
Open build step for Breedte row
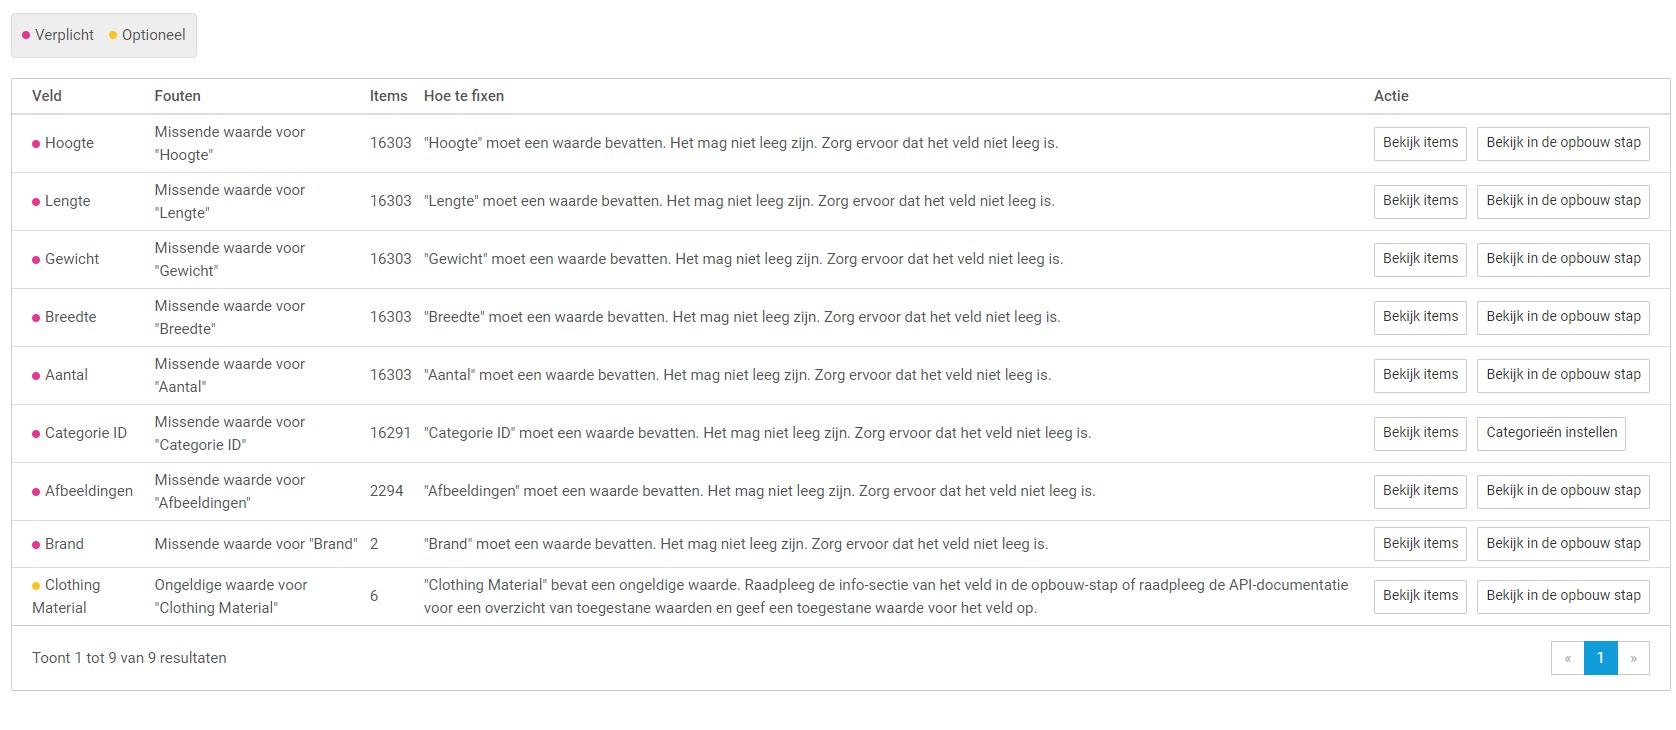[x=1563, y=317]
